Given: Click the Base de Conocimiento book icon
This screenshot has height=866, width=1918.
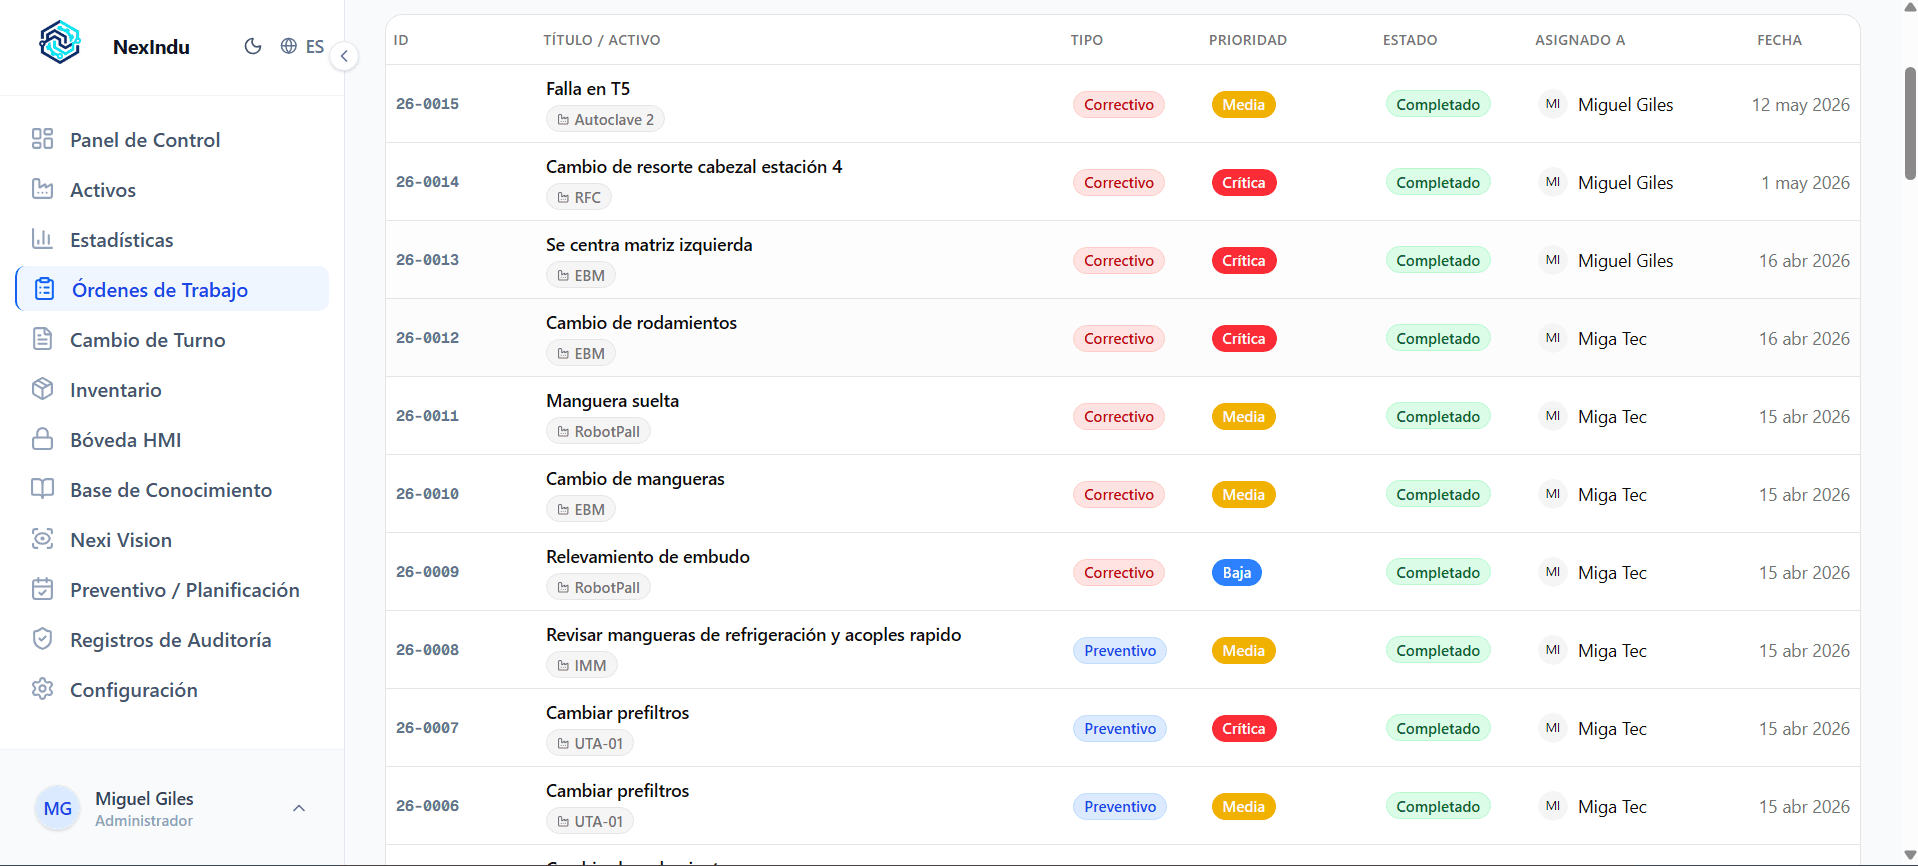Looking at the screenshot, I should pyautogui.click(x=42, y=489).
